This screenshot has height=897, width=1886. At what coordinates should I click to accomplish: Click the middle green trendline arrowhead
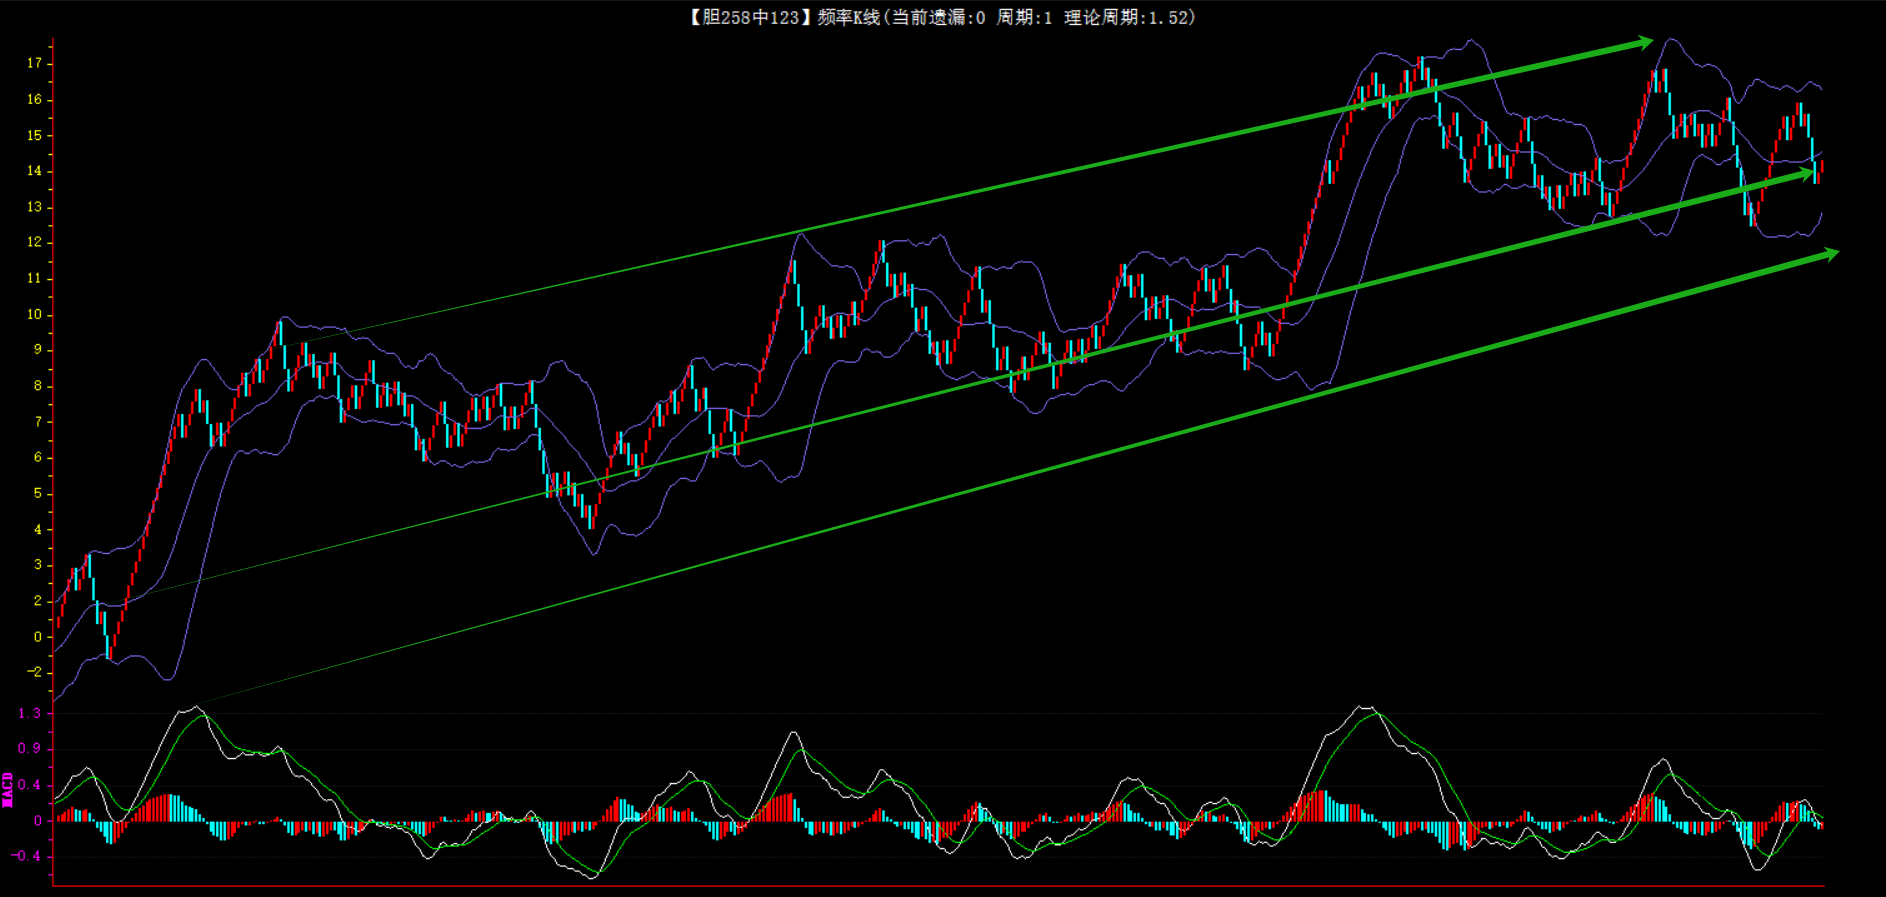pyautogui.click(x=1806, y=174)
